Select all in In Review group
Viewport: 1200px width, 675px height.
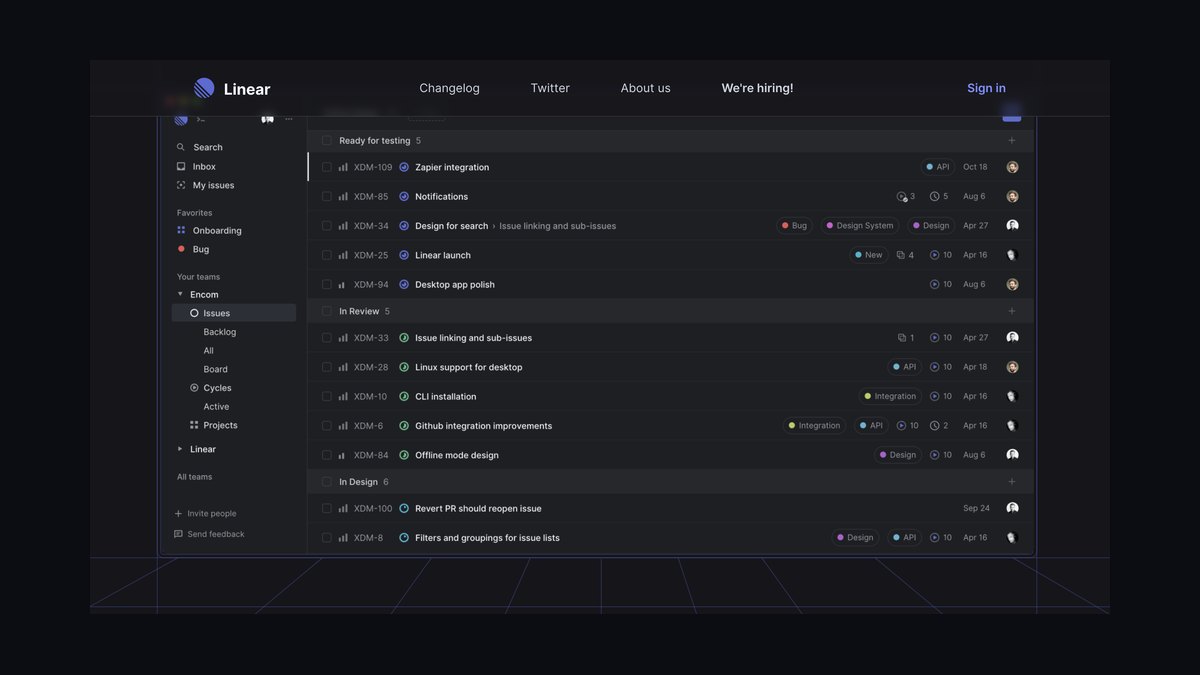[x=327, y=311]
